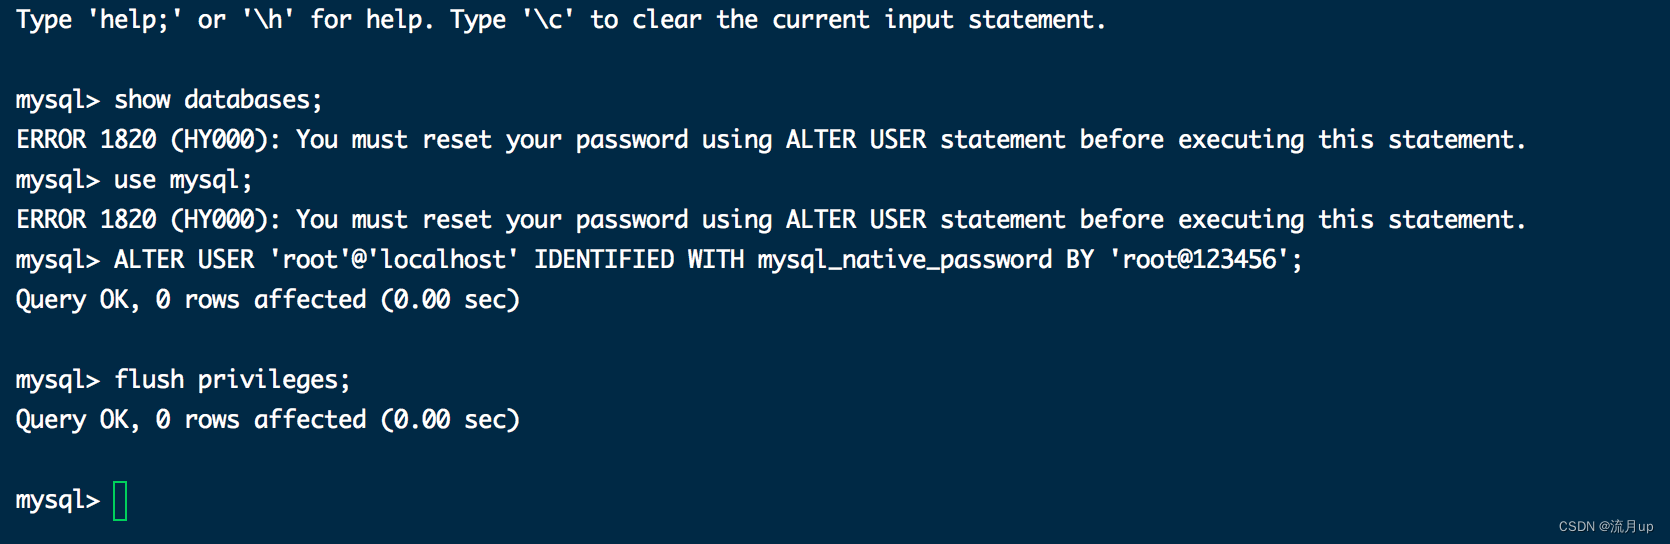Image resolution: width=1670 pixels, height=544 pixels.
Task: Click the mysql_native_password plugin name
Action: (904, 260)
